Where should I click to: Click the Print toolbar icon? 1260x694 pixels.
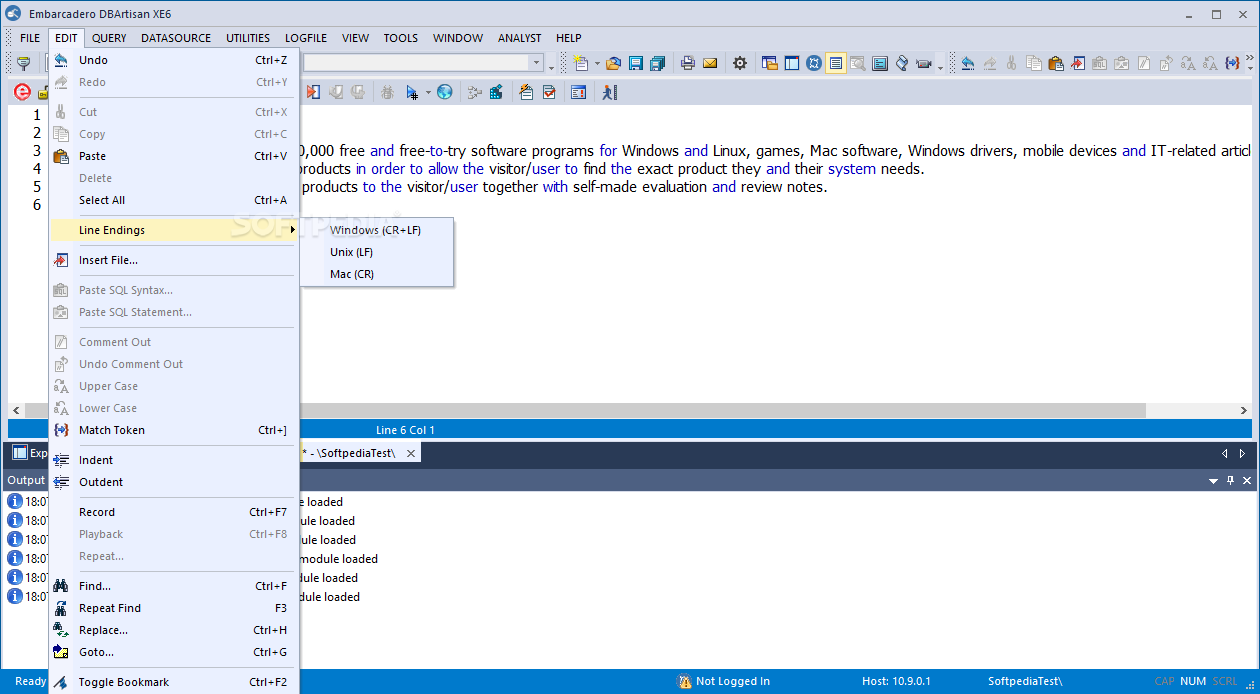coord(688,63)
